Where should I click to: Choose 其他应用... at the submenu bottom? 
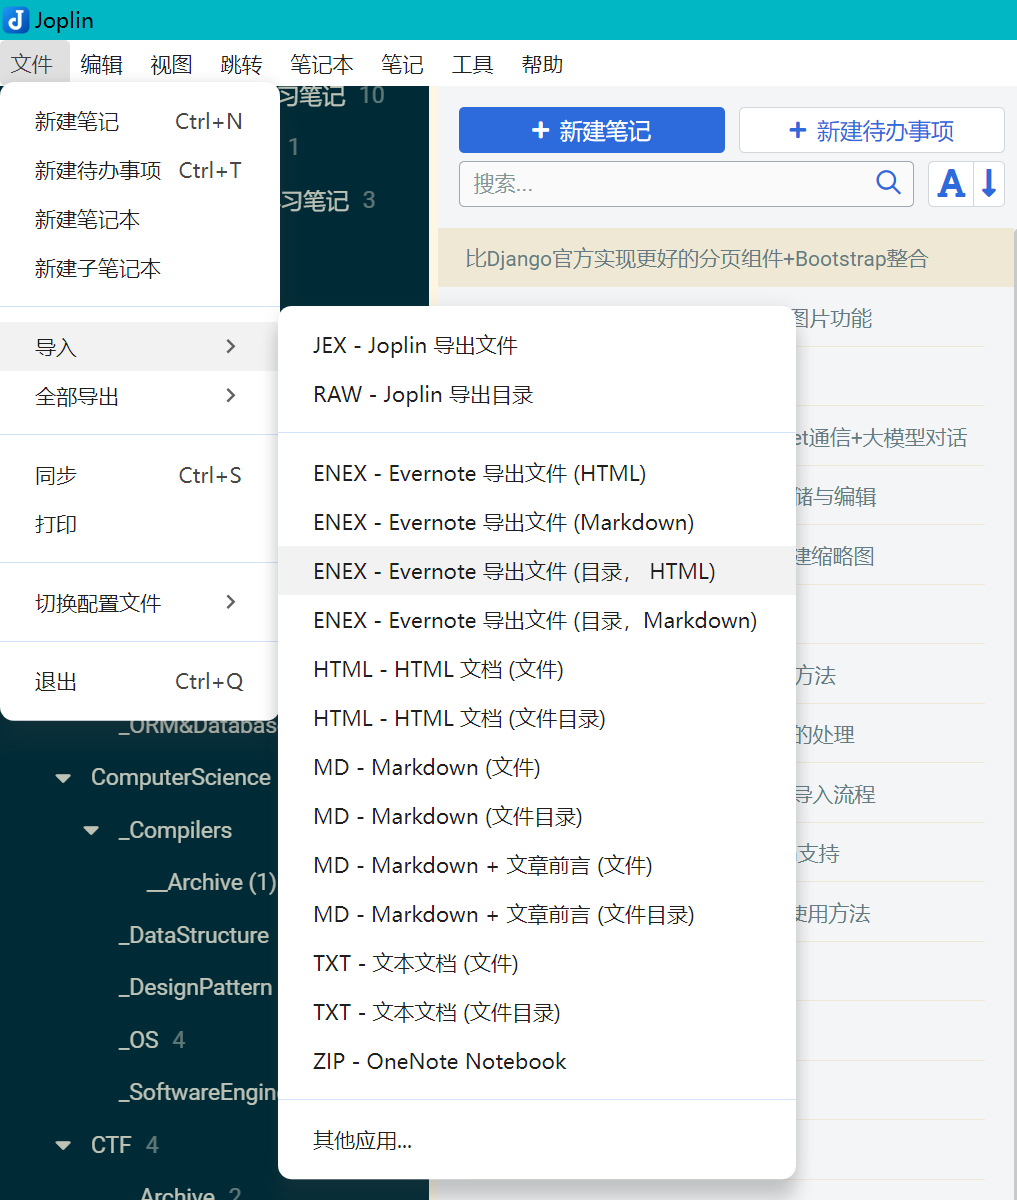click(x=362, y=1138)
